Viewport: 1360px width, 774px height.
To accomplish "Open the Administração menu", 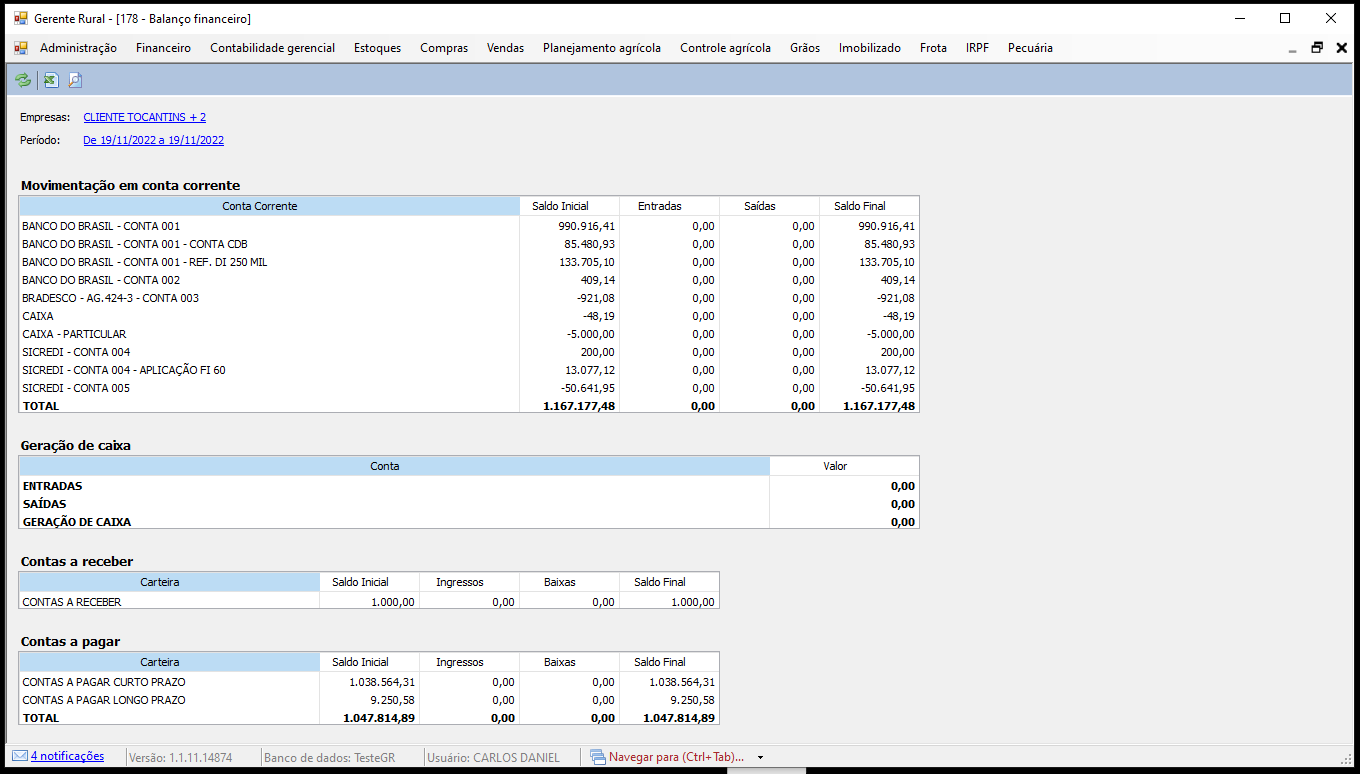I will pyautogui.click(x=78, y=48).
